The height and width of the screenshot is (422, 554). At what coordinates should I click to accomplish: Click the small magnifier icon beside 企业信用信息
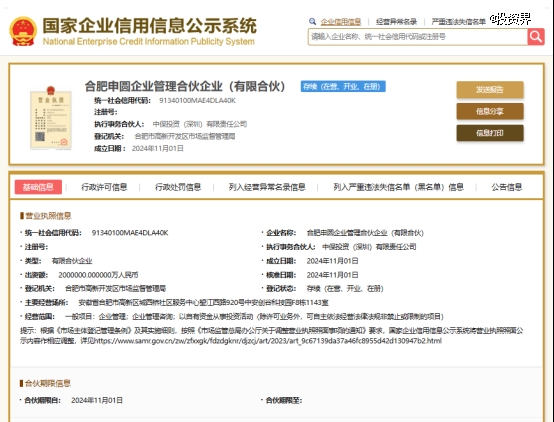(x=312, y=22)
